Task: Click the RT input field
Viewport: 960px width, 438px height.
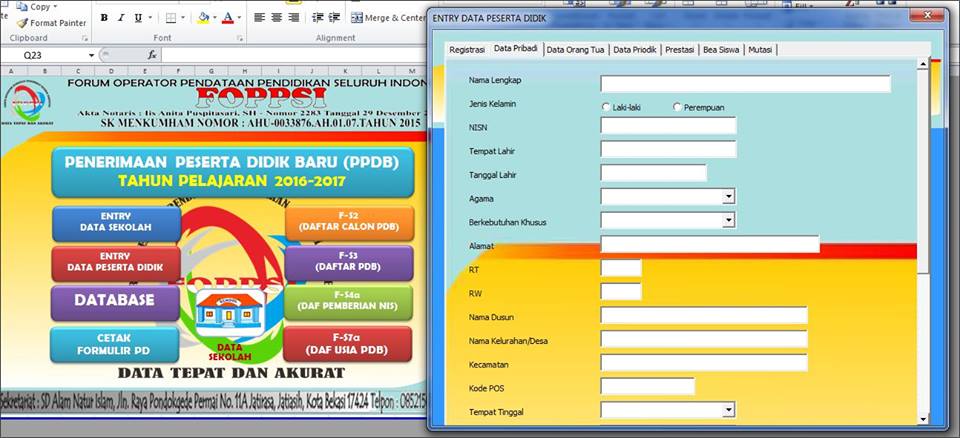Action: tap(621, 268)
